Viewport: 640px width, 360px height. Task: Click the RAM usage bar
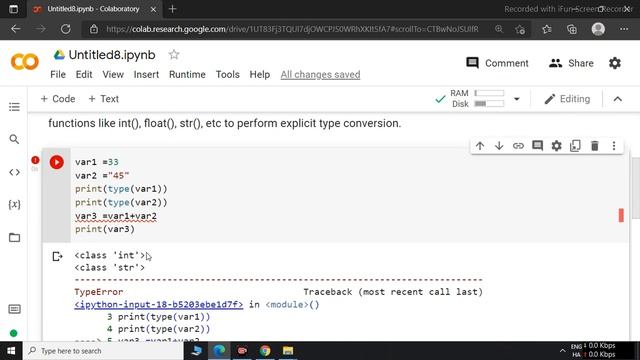[x=489, y=93]
